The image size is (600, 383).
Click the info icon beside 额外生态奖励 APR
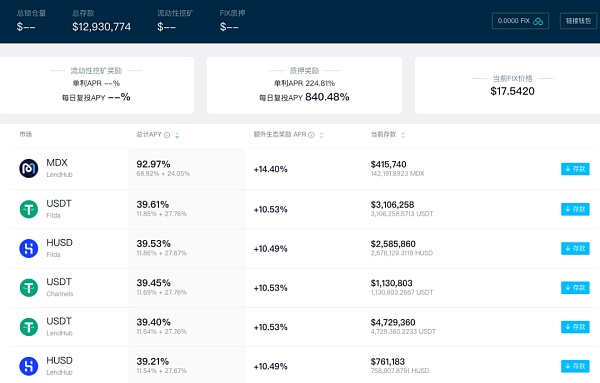point(311,135)
